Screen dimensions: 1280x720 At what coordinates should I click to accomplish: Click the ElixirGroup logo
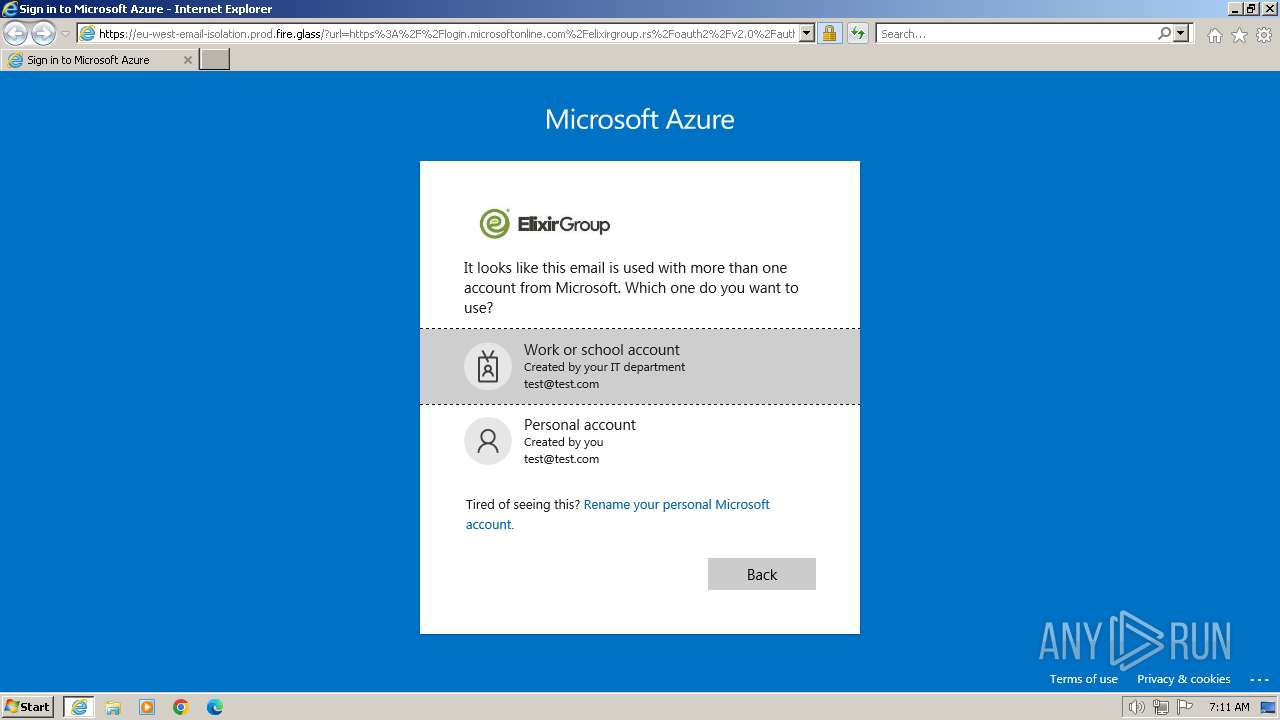[x=545, y=224]
